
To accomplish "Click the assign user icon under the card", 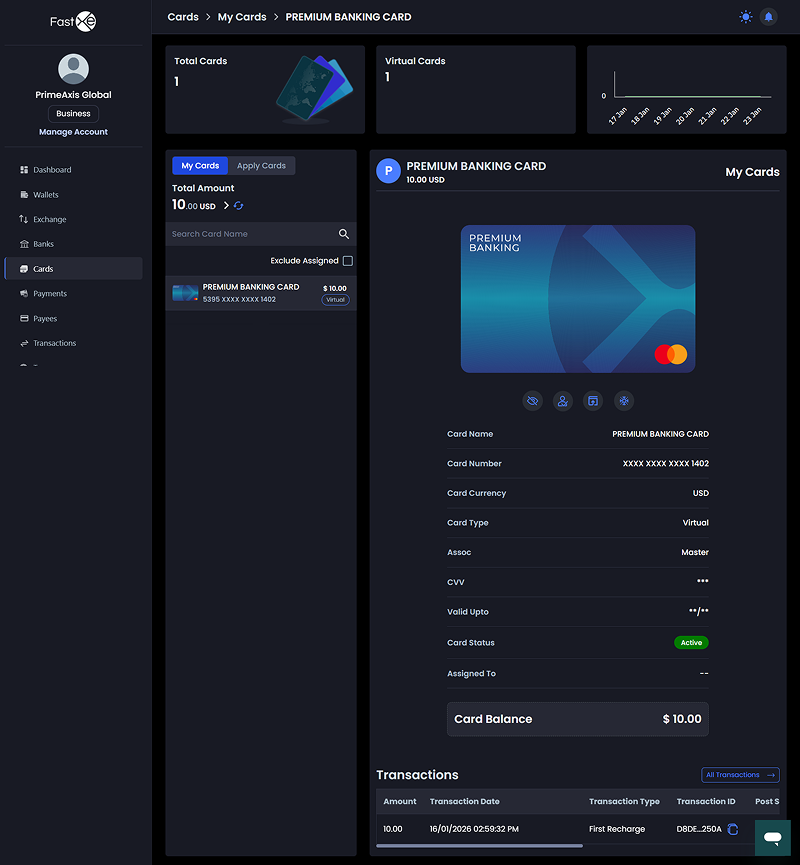I will (563, 401).
